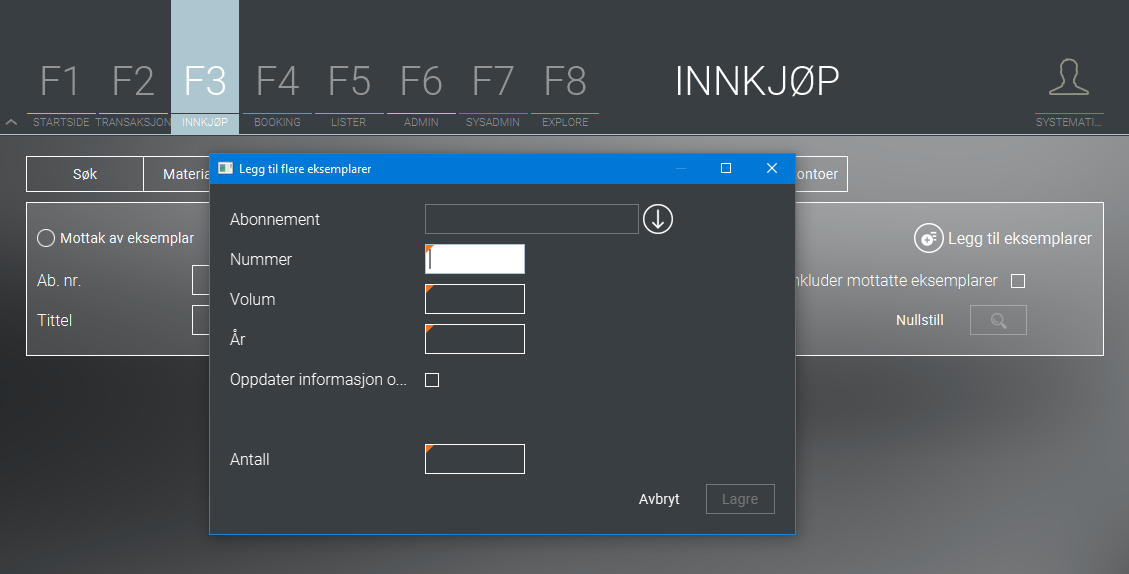
Task: Click into the Antall field
Action: (x=474, y=459)
